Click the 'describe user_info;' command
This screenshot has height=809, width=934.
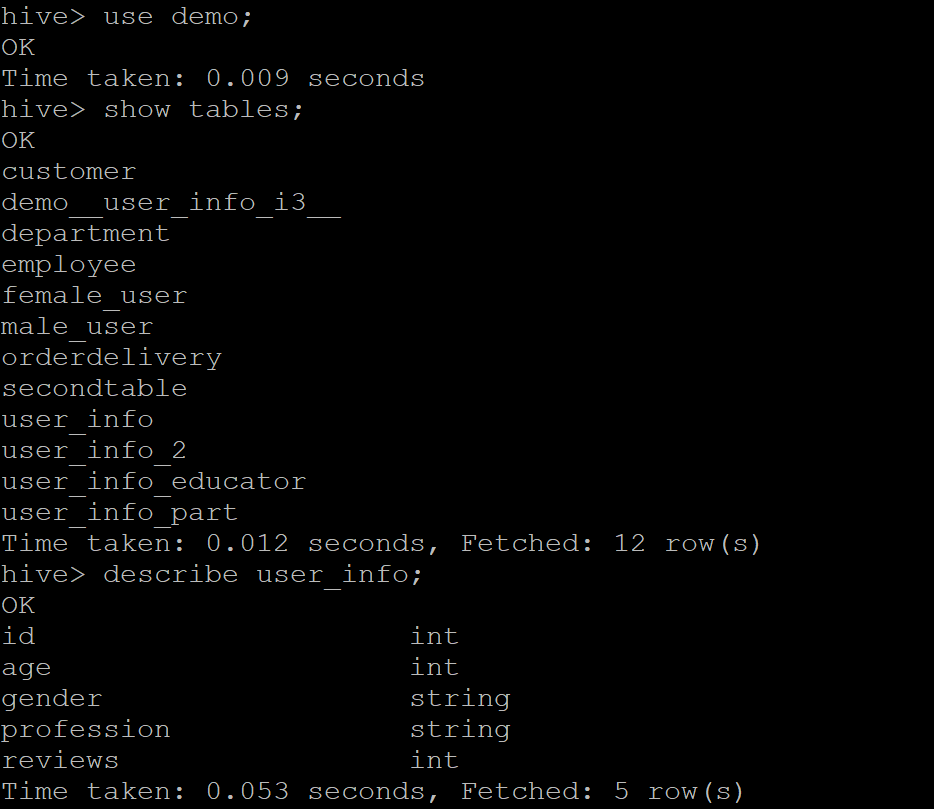click(263, 575)
